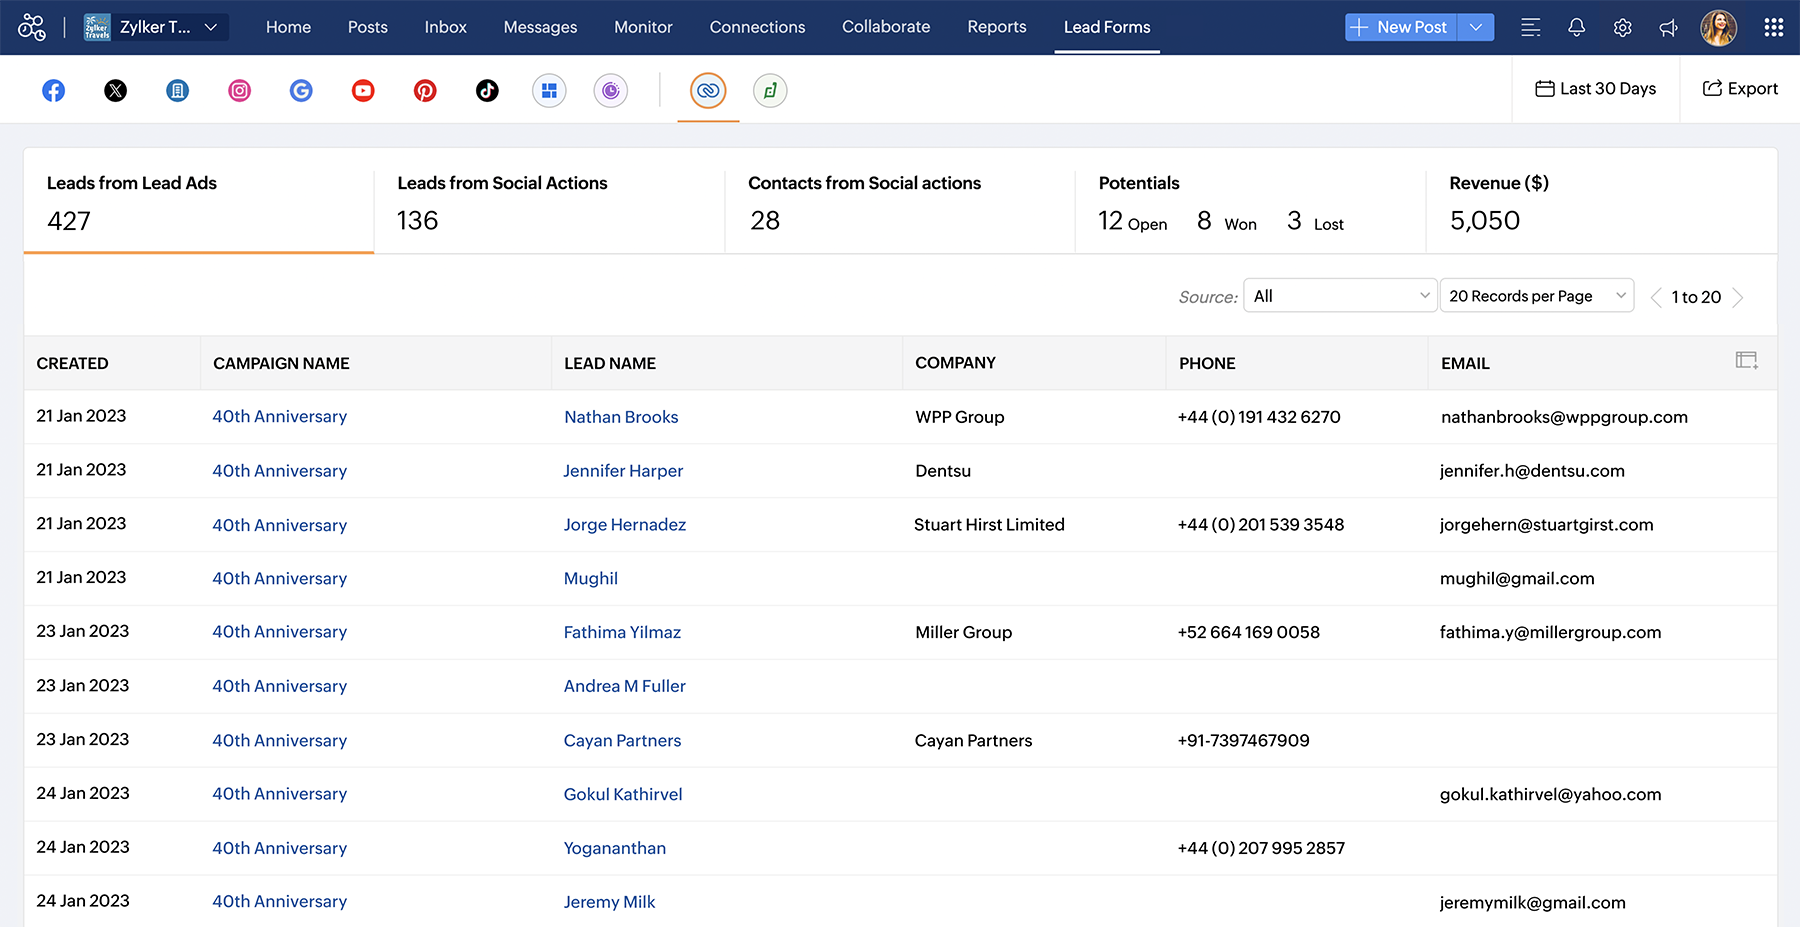The width and height of the screenshot is (1800, 927).
Task: Open lead Fathima Yilmaz
Action: (622, 632)
